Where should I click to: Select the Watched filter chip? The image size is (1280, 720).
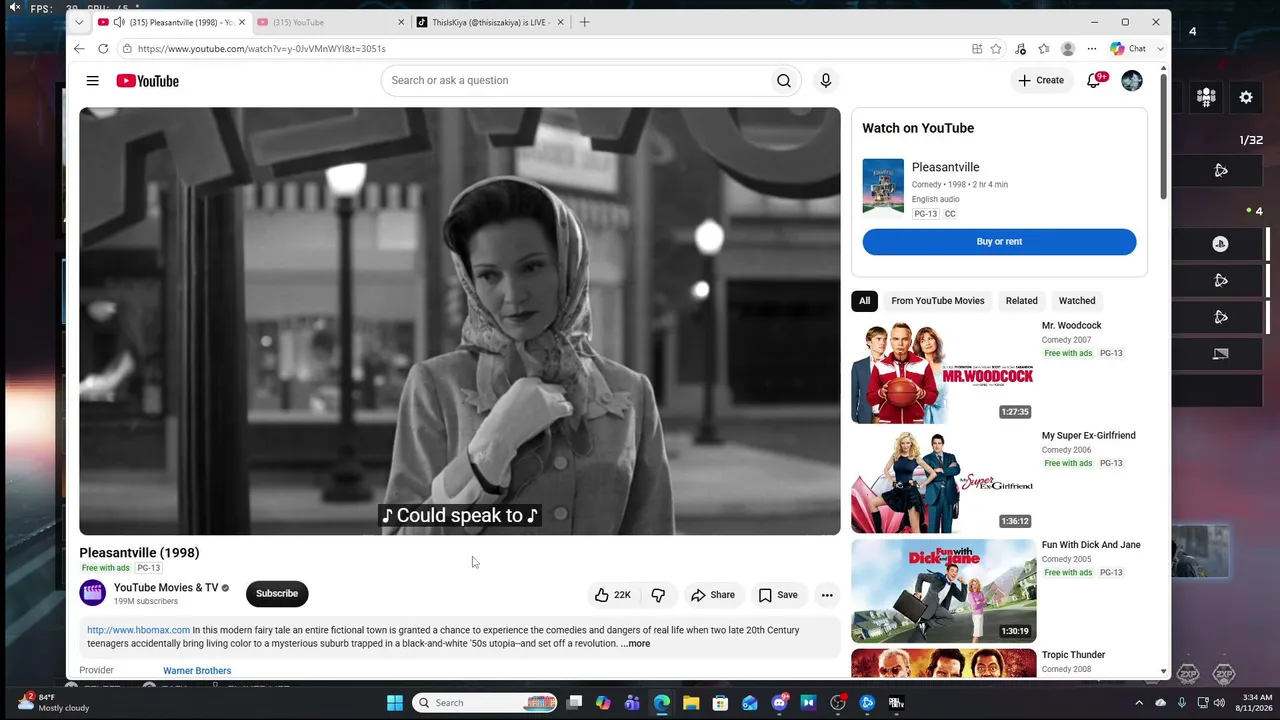tap(1077, 301)
